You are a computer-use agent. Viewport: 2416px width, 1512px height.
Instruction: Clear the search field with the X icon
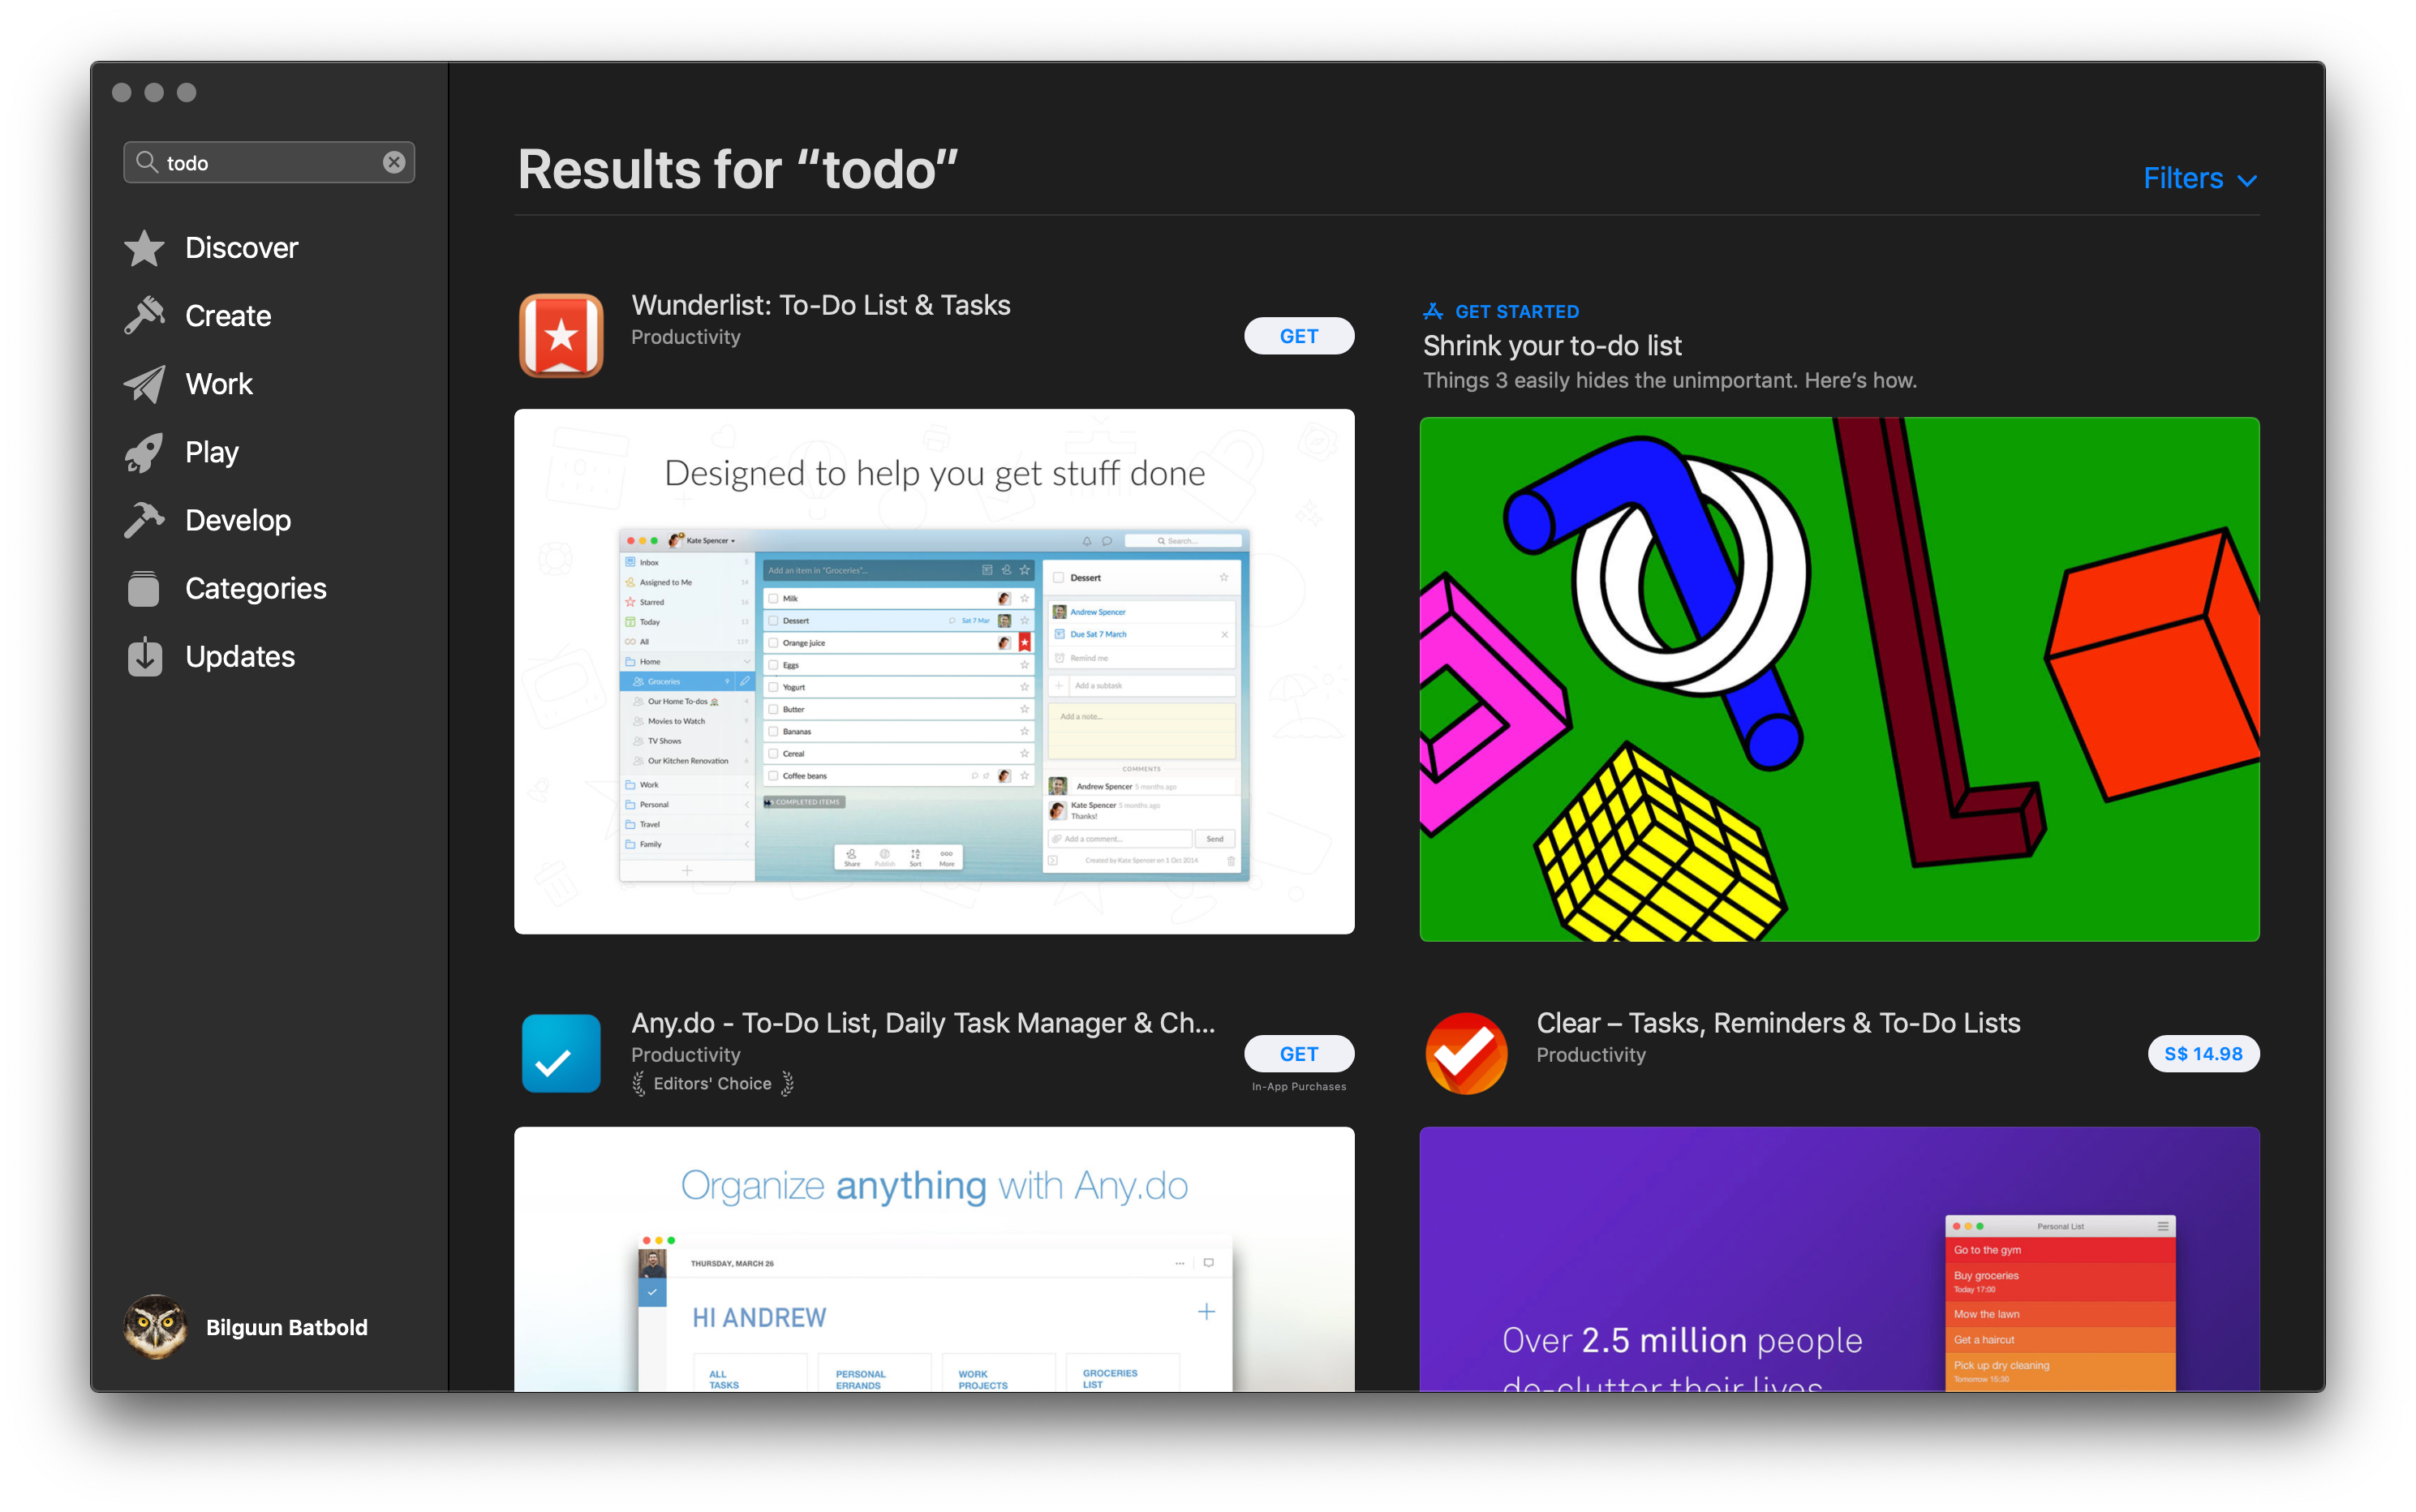tap(394, 162)
